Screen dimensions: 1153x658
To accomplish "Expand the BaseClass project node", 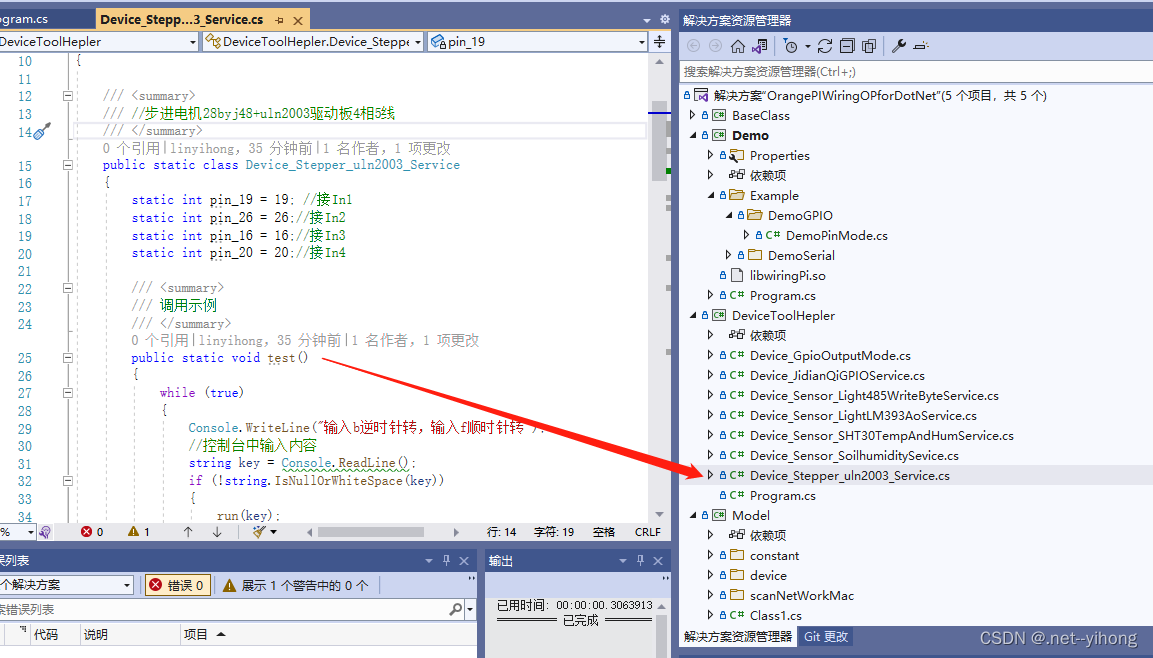I will (692, 115).
